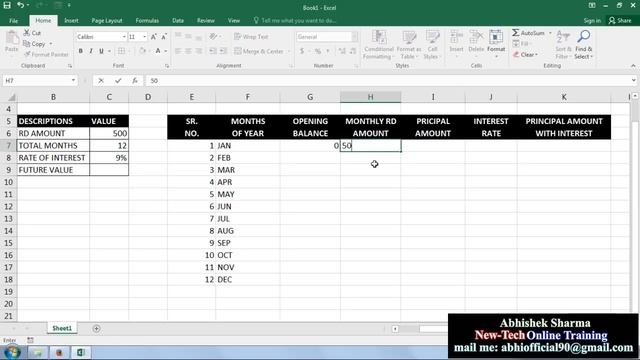Click in the formula bar showing 50
The width and height of the screenshot is (640, 360).
(x=388, y=81)
